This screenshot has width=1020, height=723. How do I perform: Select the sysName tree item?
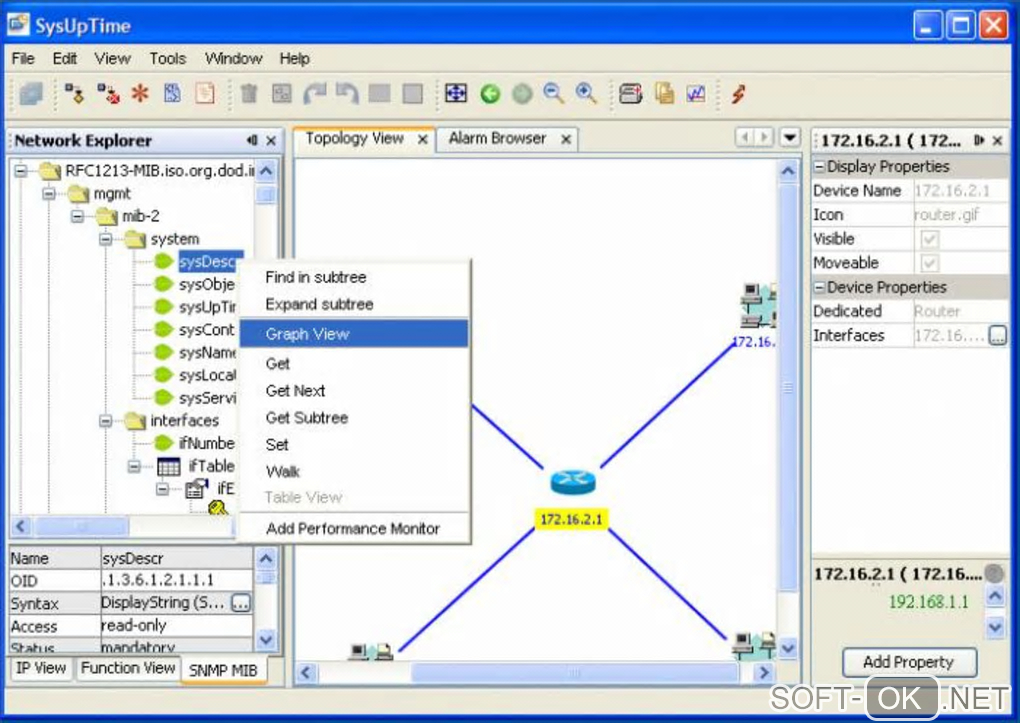(208, 353)
